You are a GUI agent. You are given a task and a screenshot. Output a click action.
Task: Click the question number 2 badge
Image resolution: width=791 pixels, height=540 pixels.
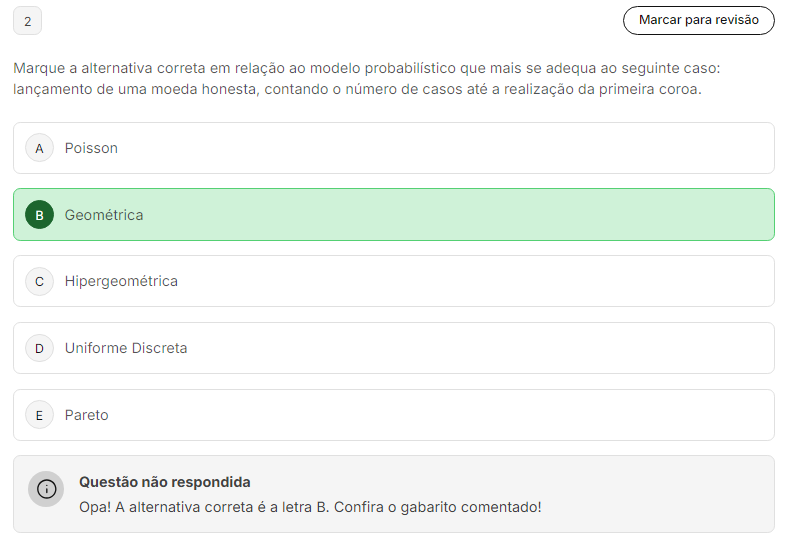pos(27,21)
